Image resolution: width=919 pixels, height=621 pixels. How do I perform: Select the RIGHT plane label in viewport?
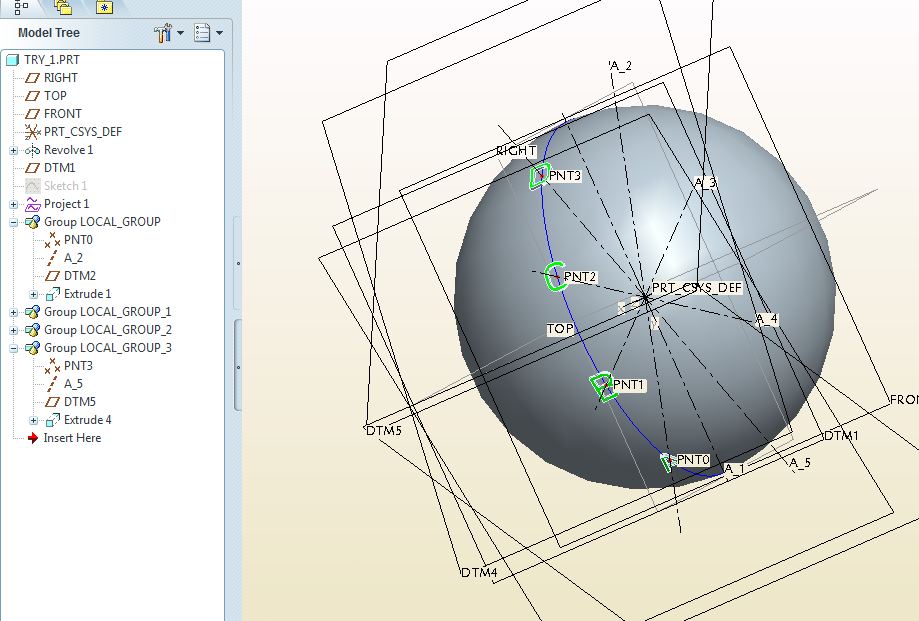(x=516, y=151)
